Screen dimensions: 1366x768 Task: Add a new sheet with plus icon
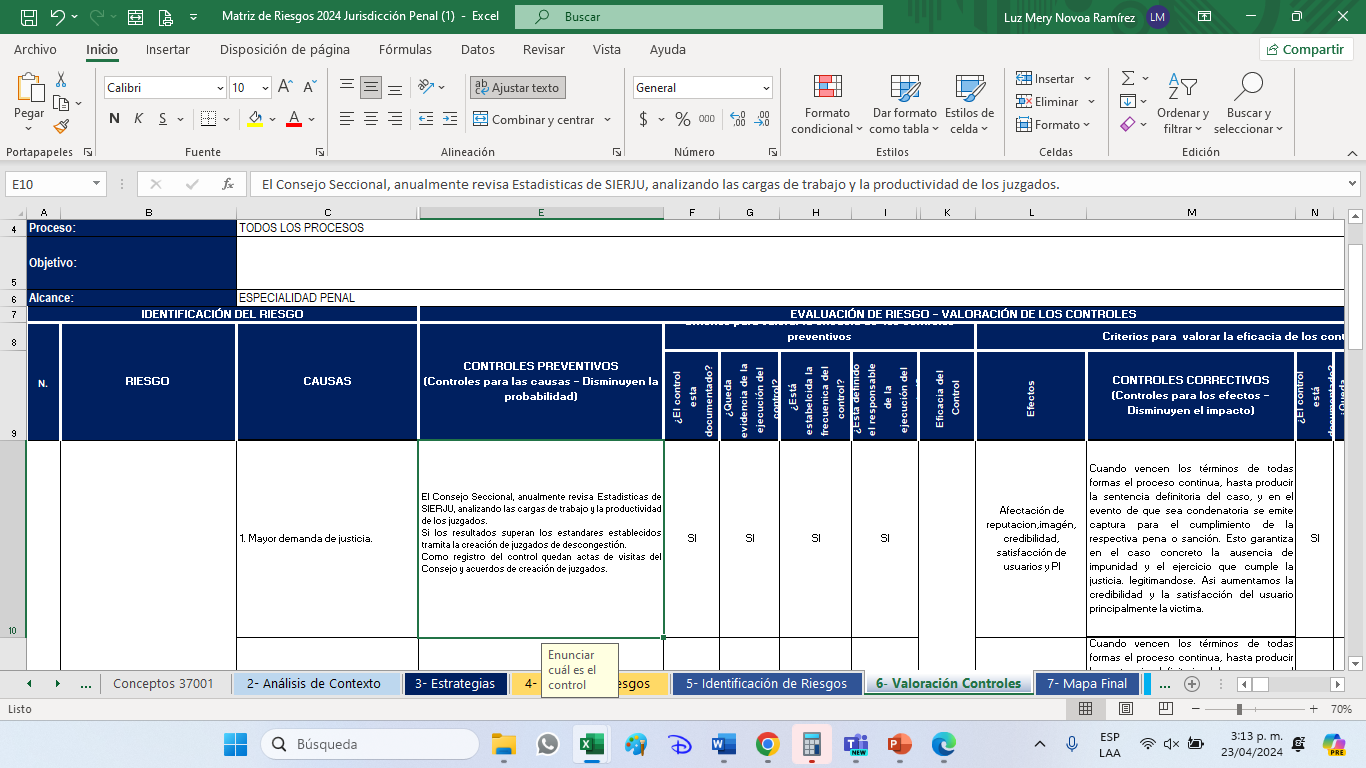click(1191, 684)
